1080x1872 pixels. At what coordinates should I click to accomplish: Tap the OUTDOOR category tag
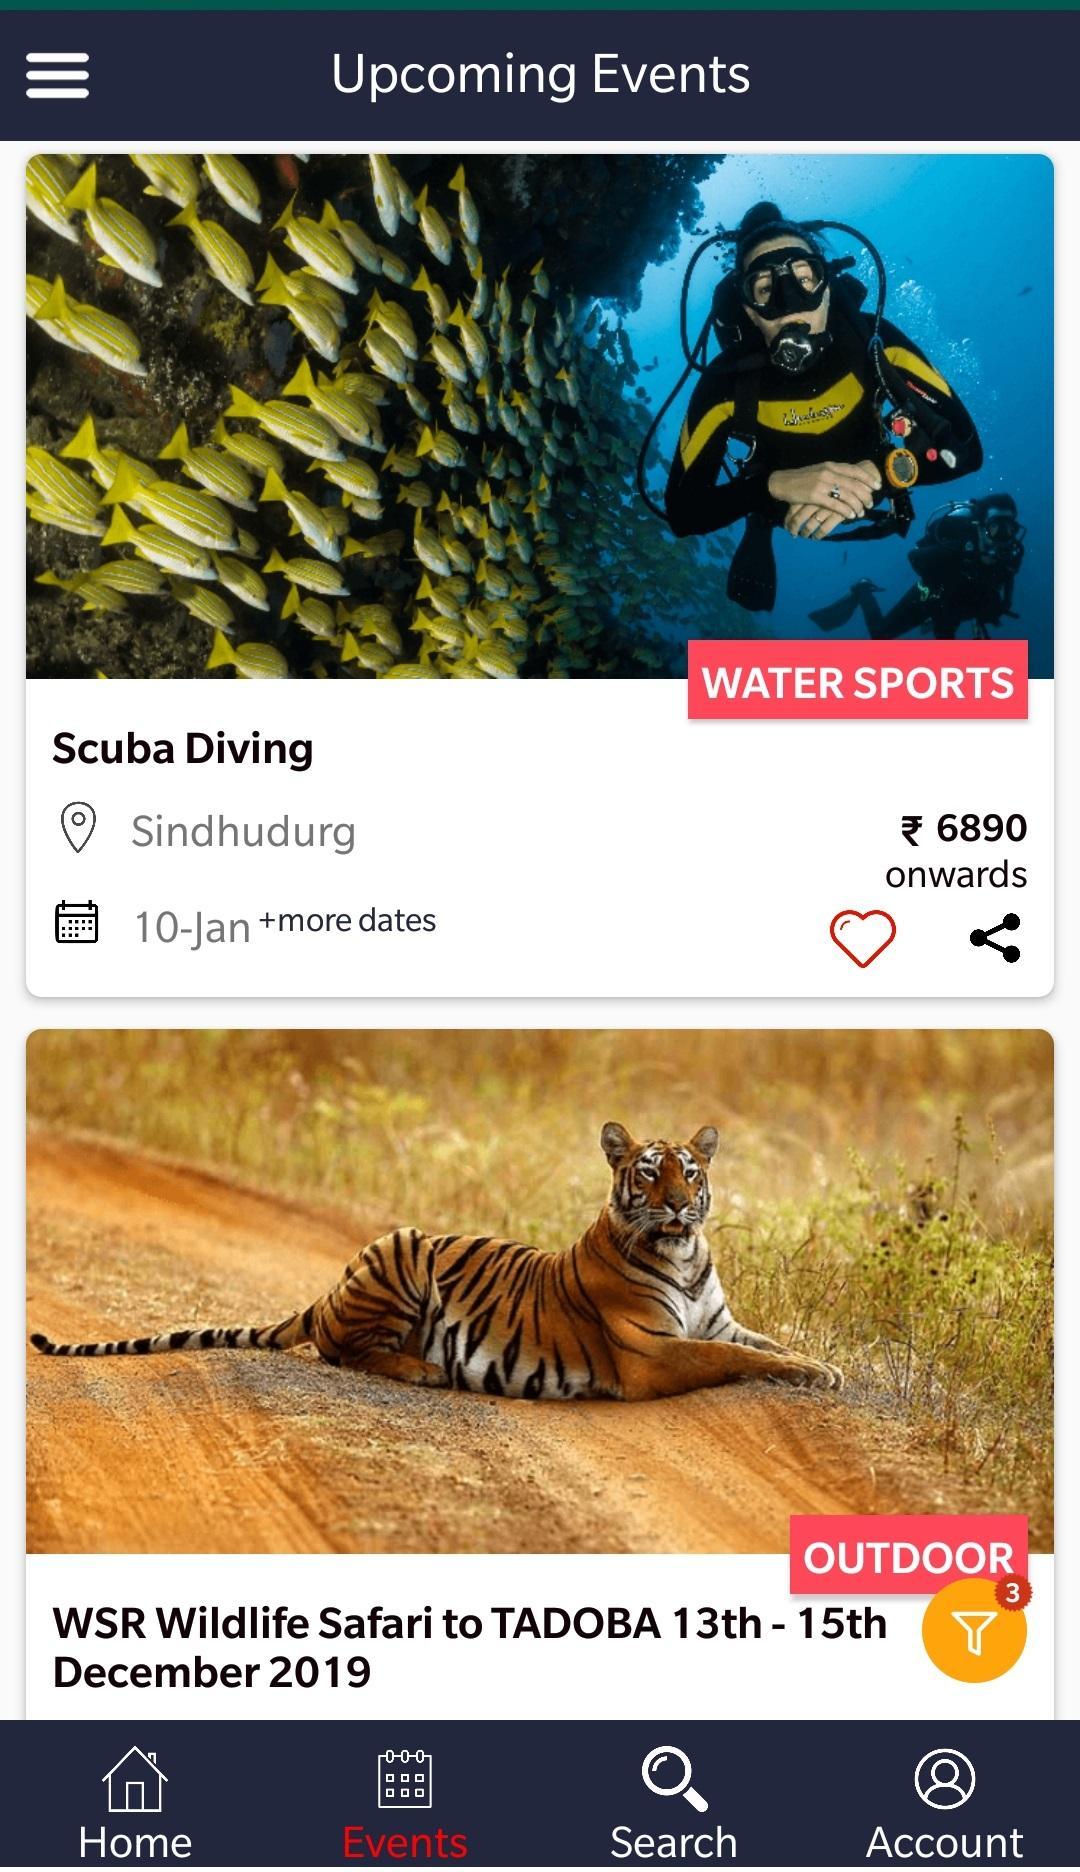coord(908,1556)
